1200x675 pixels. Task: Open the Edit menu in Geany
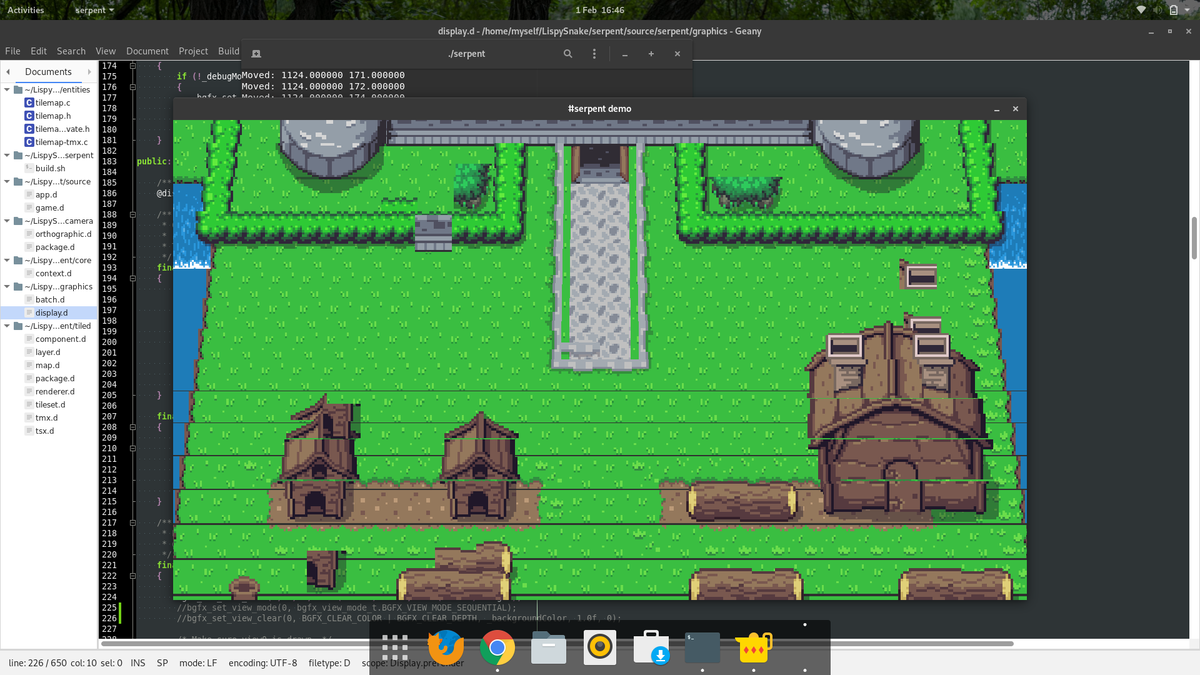[39, 51]
